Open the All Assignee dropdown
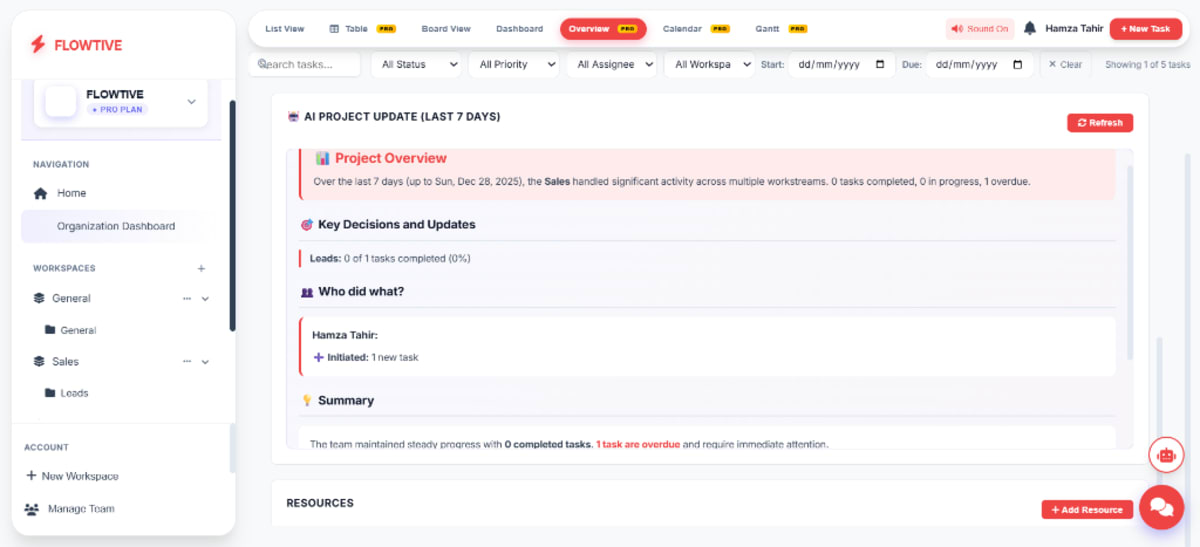1200x547 pixels. tap(611, 64)
